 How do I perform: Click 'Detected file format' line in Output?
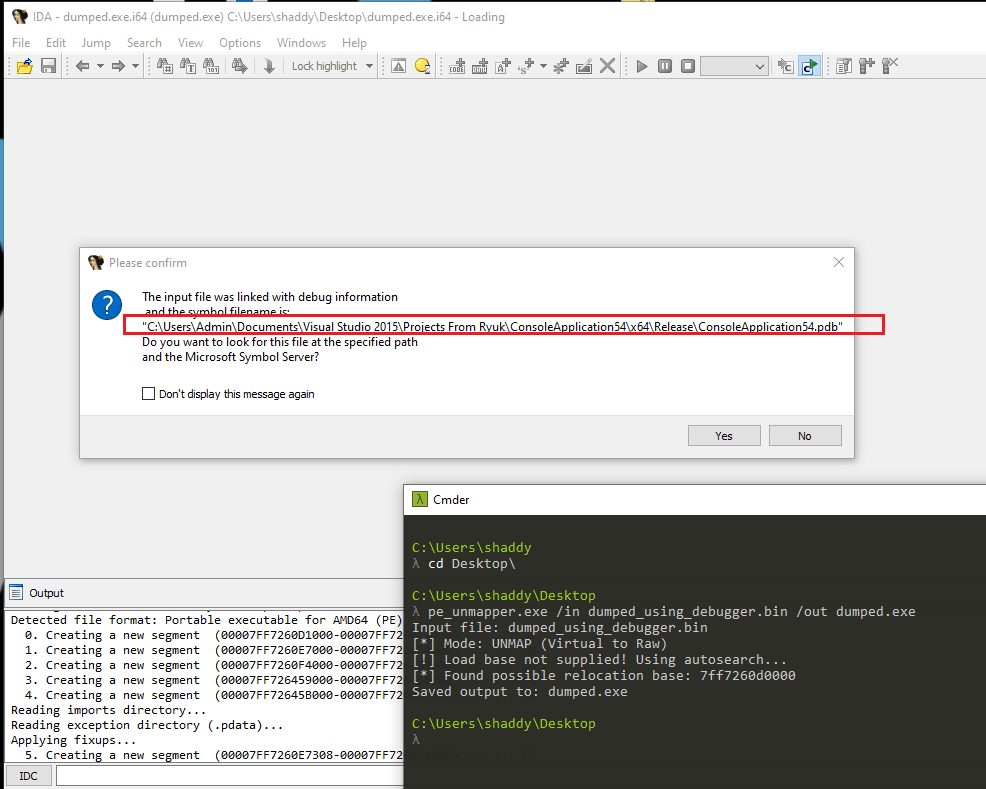pos(206,621)
